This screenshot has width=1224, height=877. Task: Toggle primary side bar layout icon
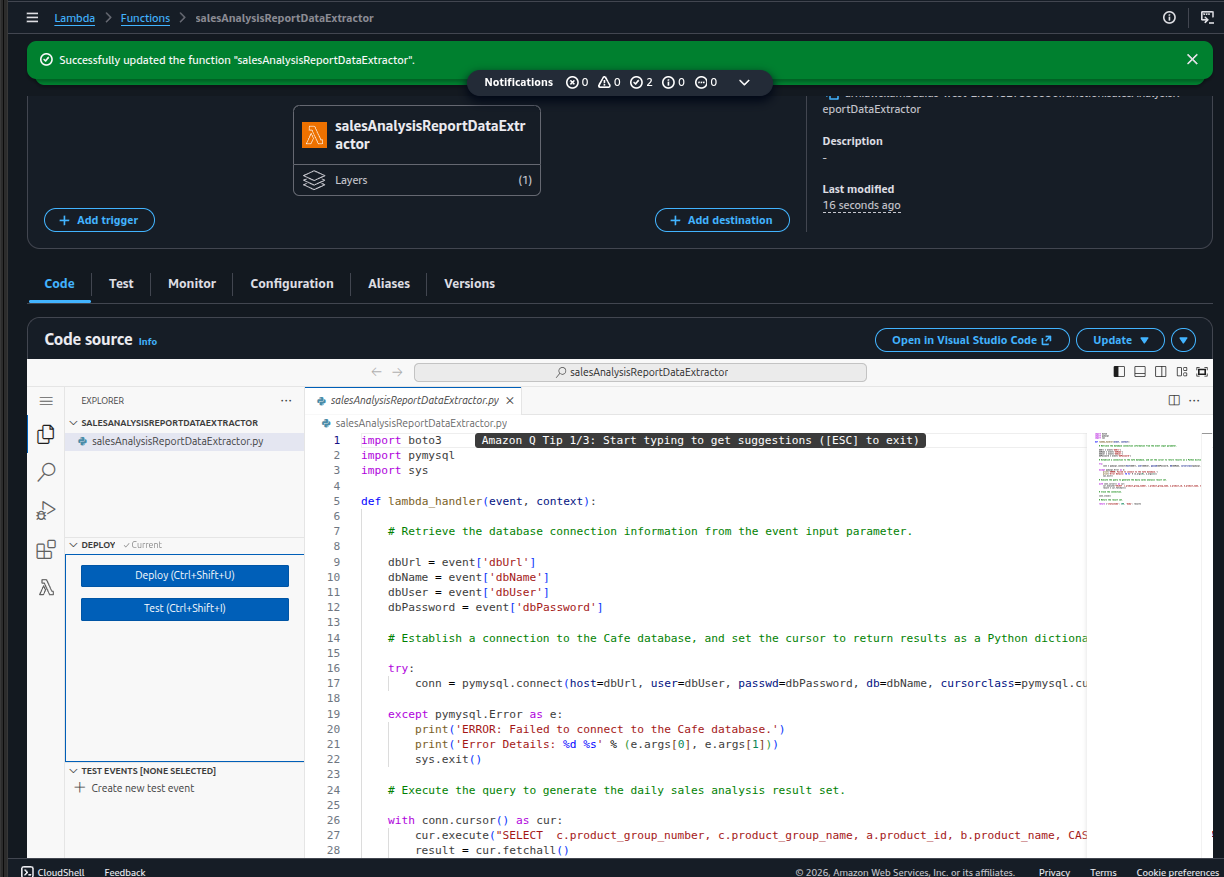point(1119,372)
